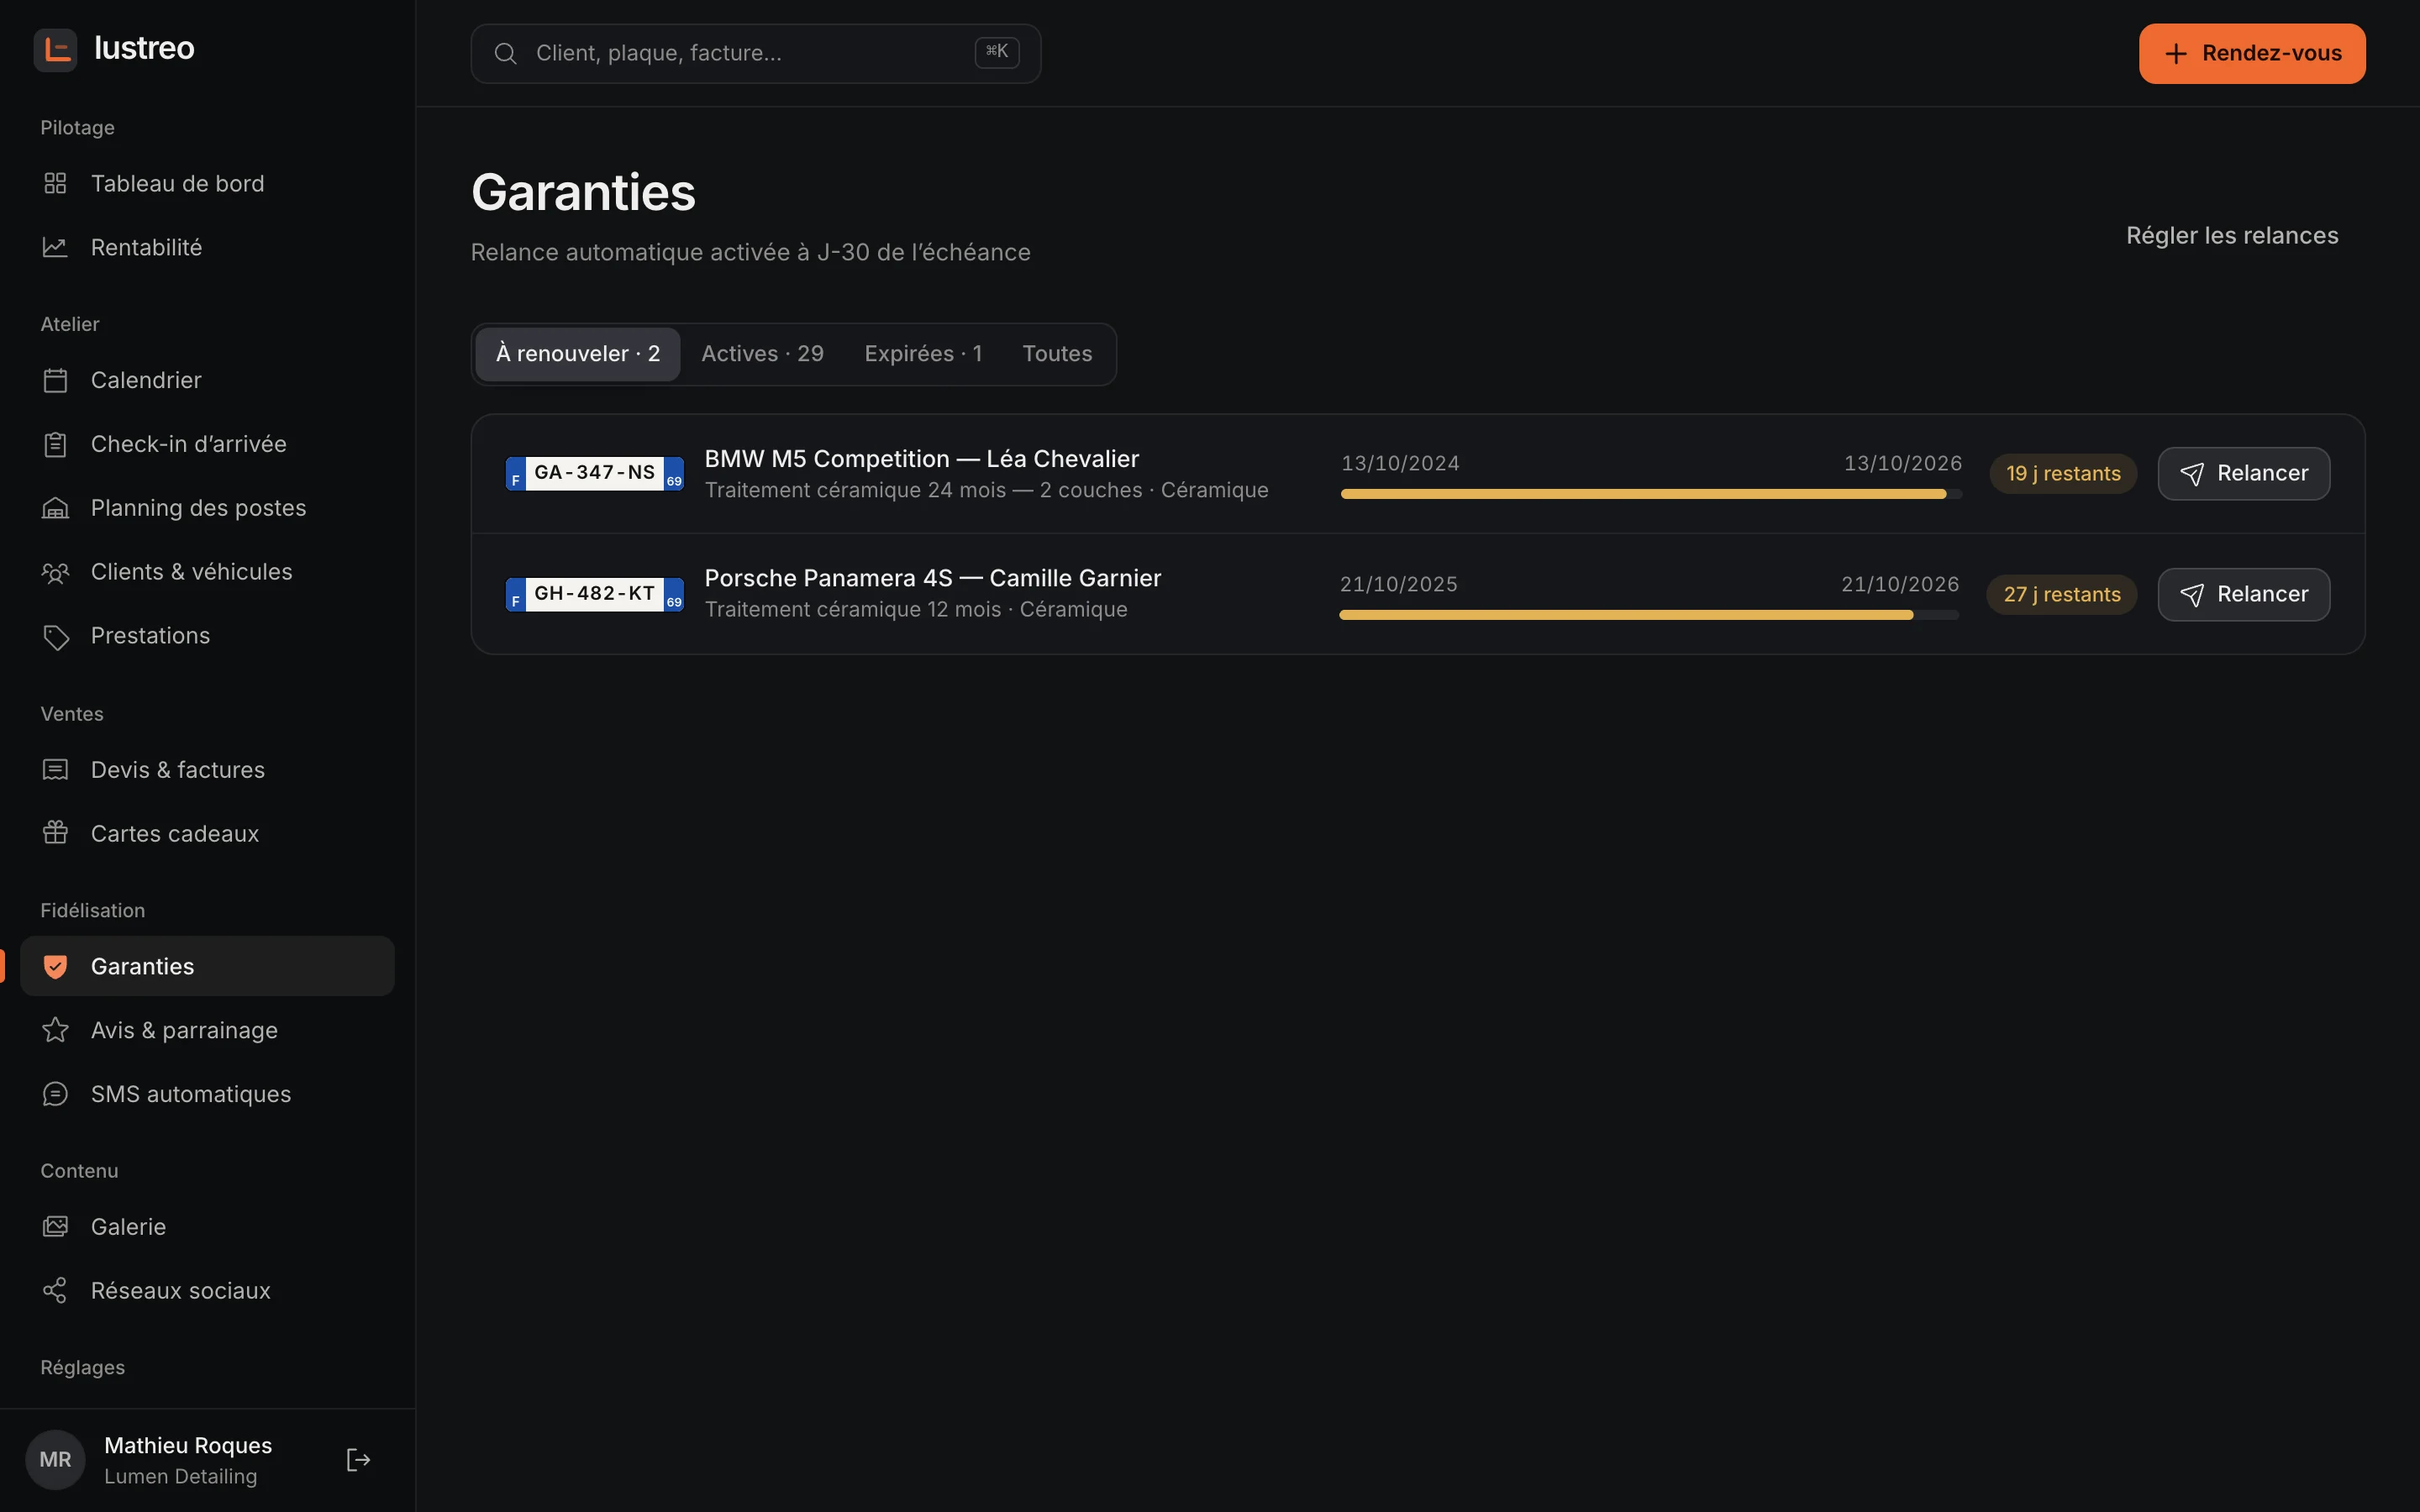The image size is (2420, 1512).
Task: Open Réseaux sociaux share icon
Action: point(55,1291)
